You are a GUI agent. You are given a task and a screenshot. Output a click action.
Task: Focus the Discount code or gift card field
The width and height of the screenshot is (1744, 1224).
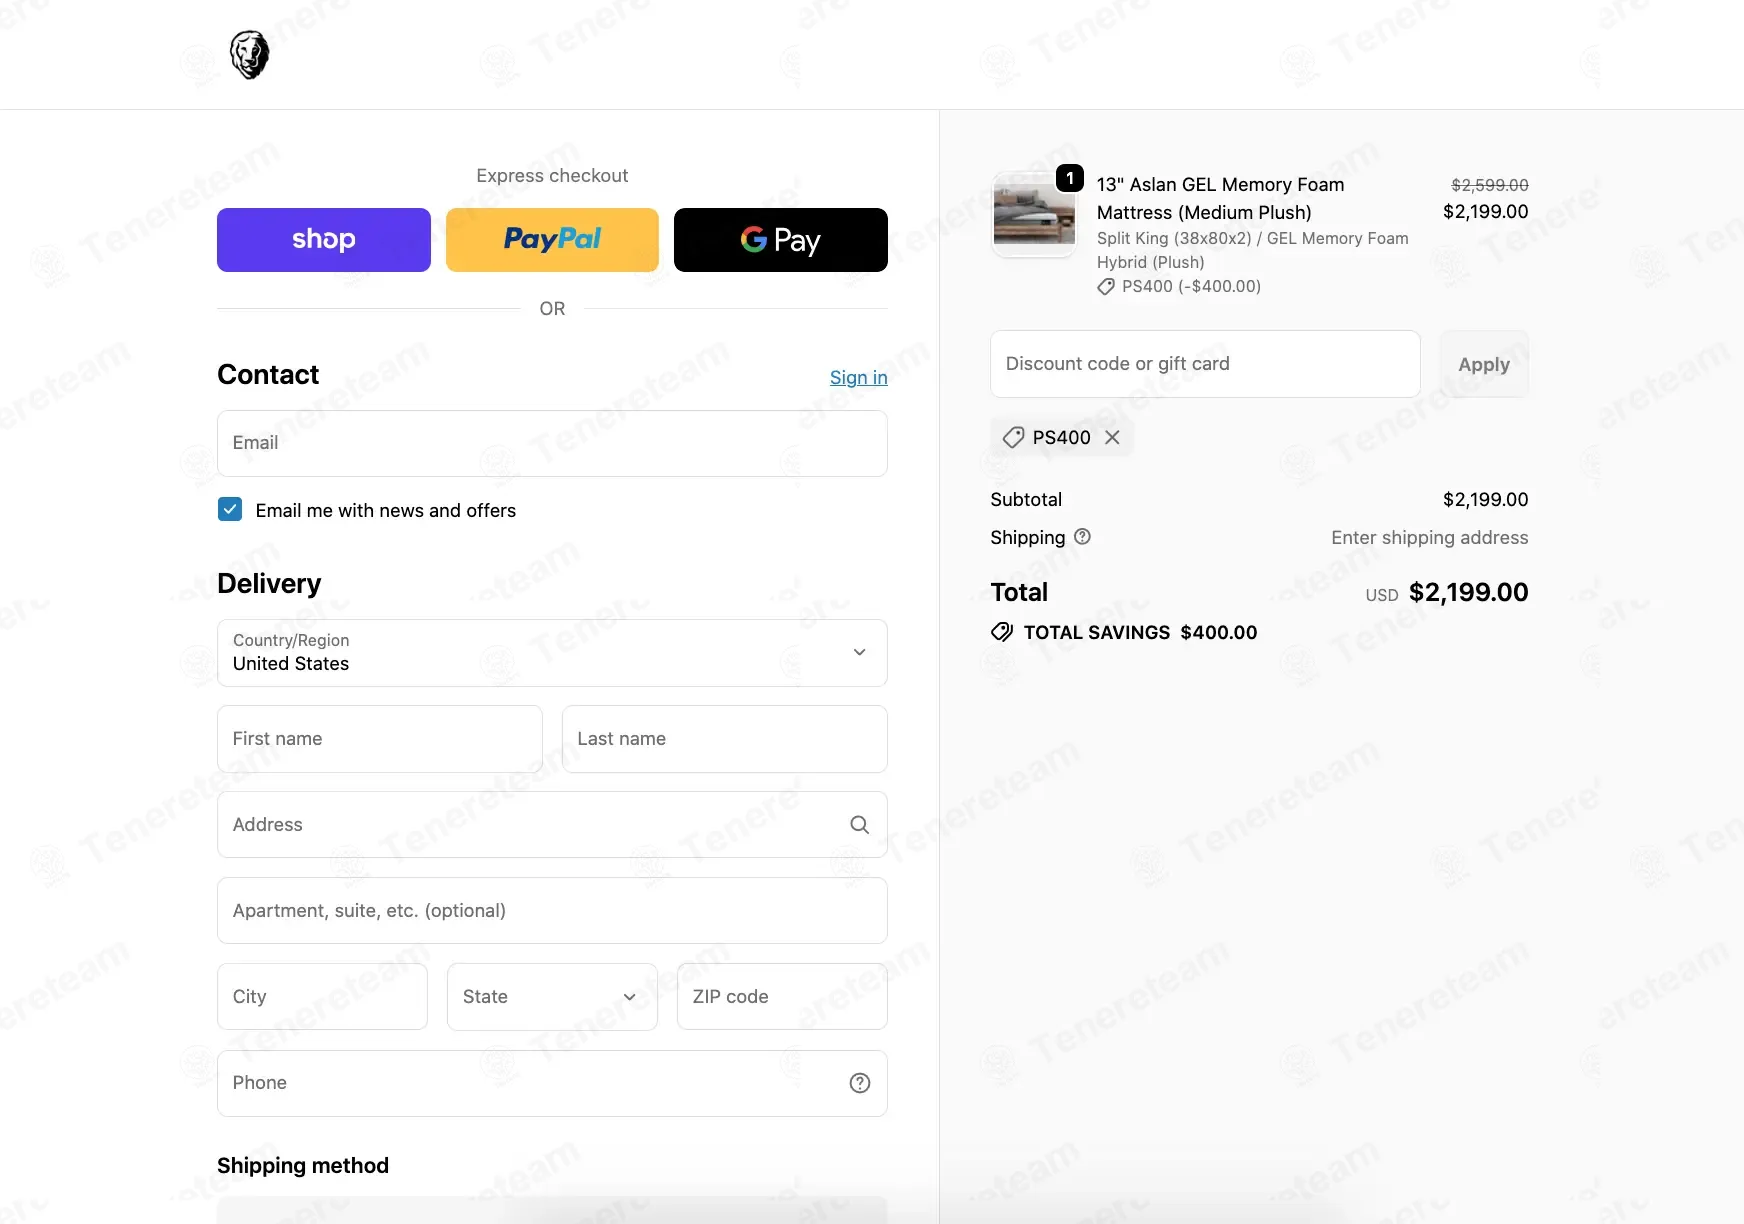[1205, 364]
